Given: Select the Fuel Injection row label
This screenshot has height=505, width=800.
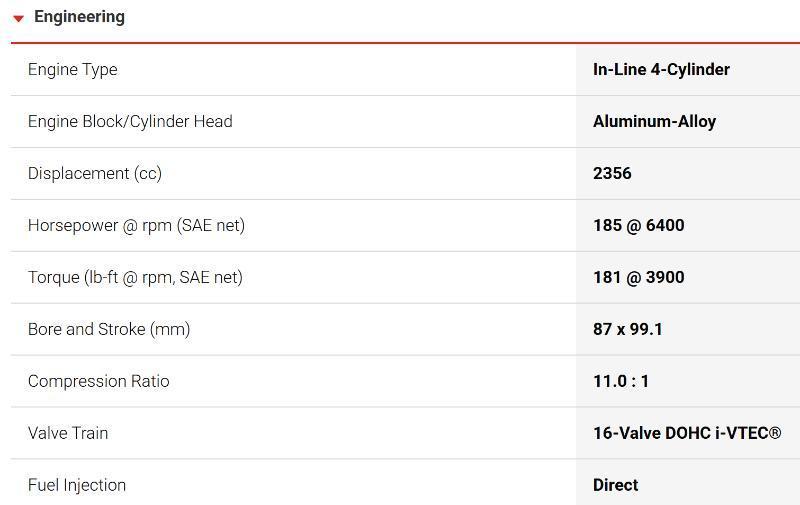Looking at the screenshot, I should [x=77, y=486].
